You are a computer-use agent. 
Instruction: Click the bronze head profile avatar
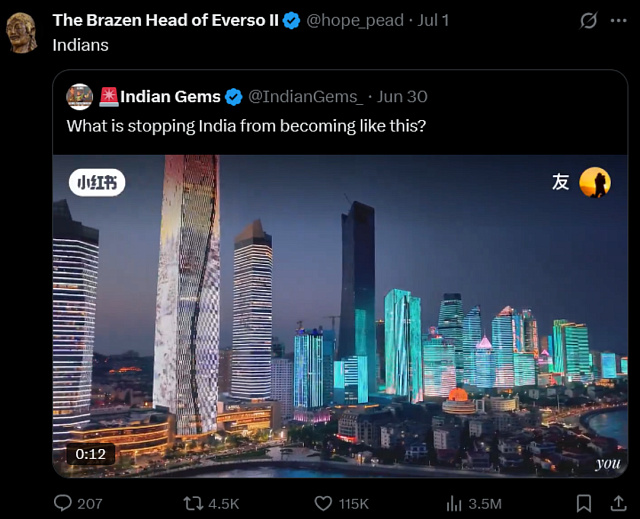[22, 33]
